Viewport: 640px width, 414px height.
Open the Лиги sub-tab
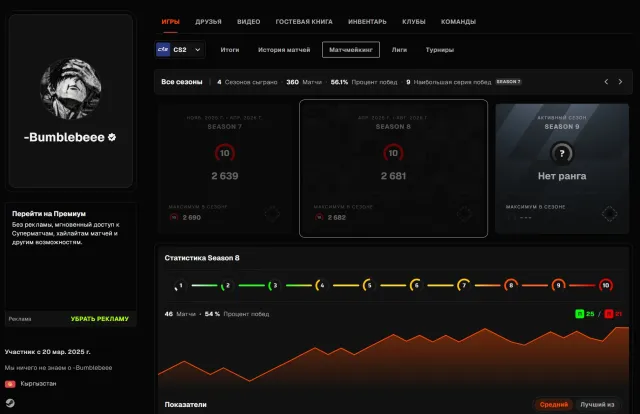(399, 50)
